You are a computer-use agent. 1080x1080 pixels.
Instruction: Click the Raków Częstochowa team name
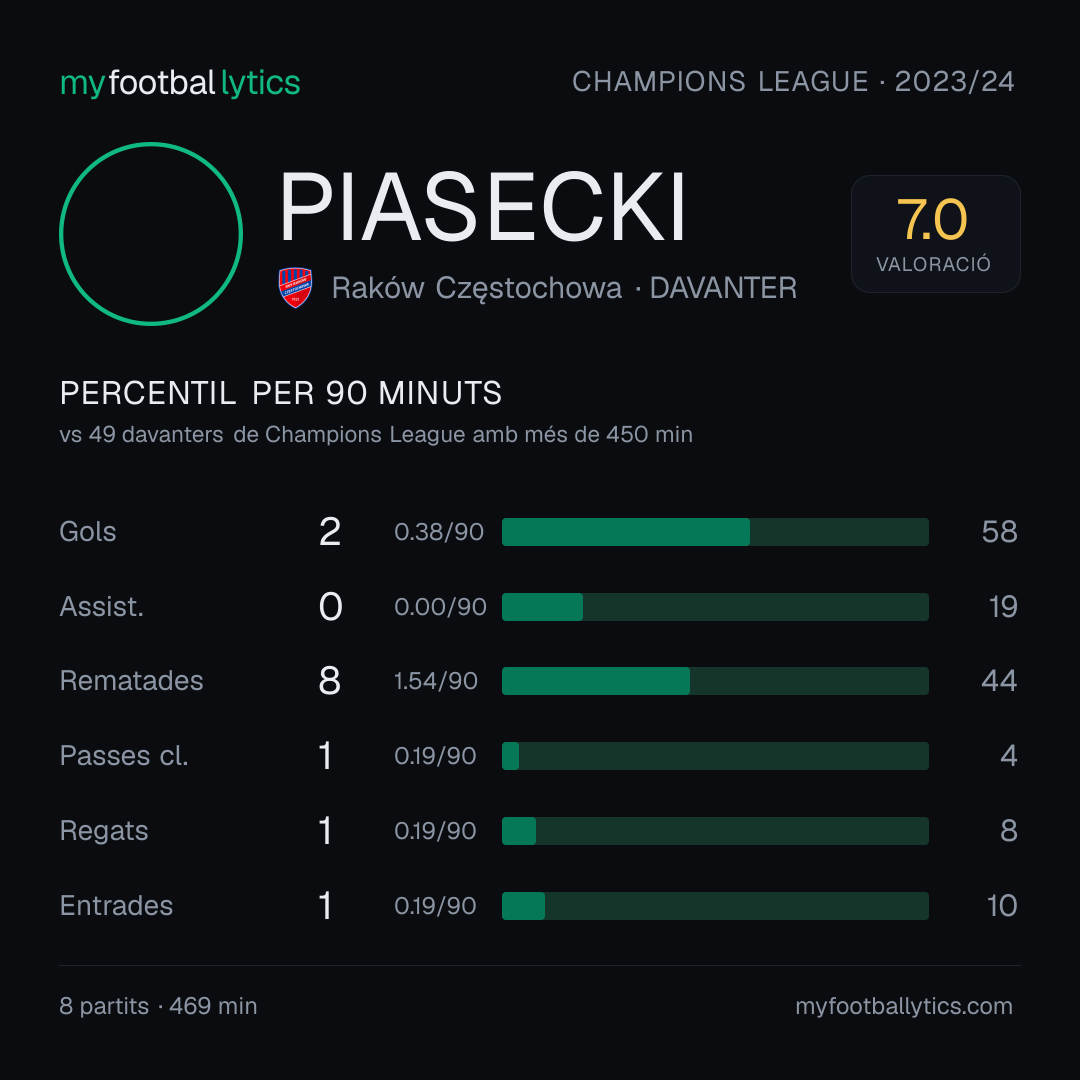coord(477,288)
